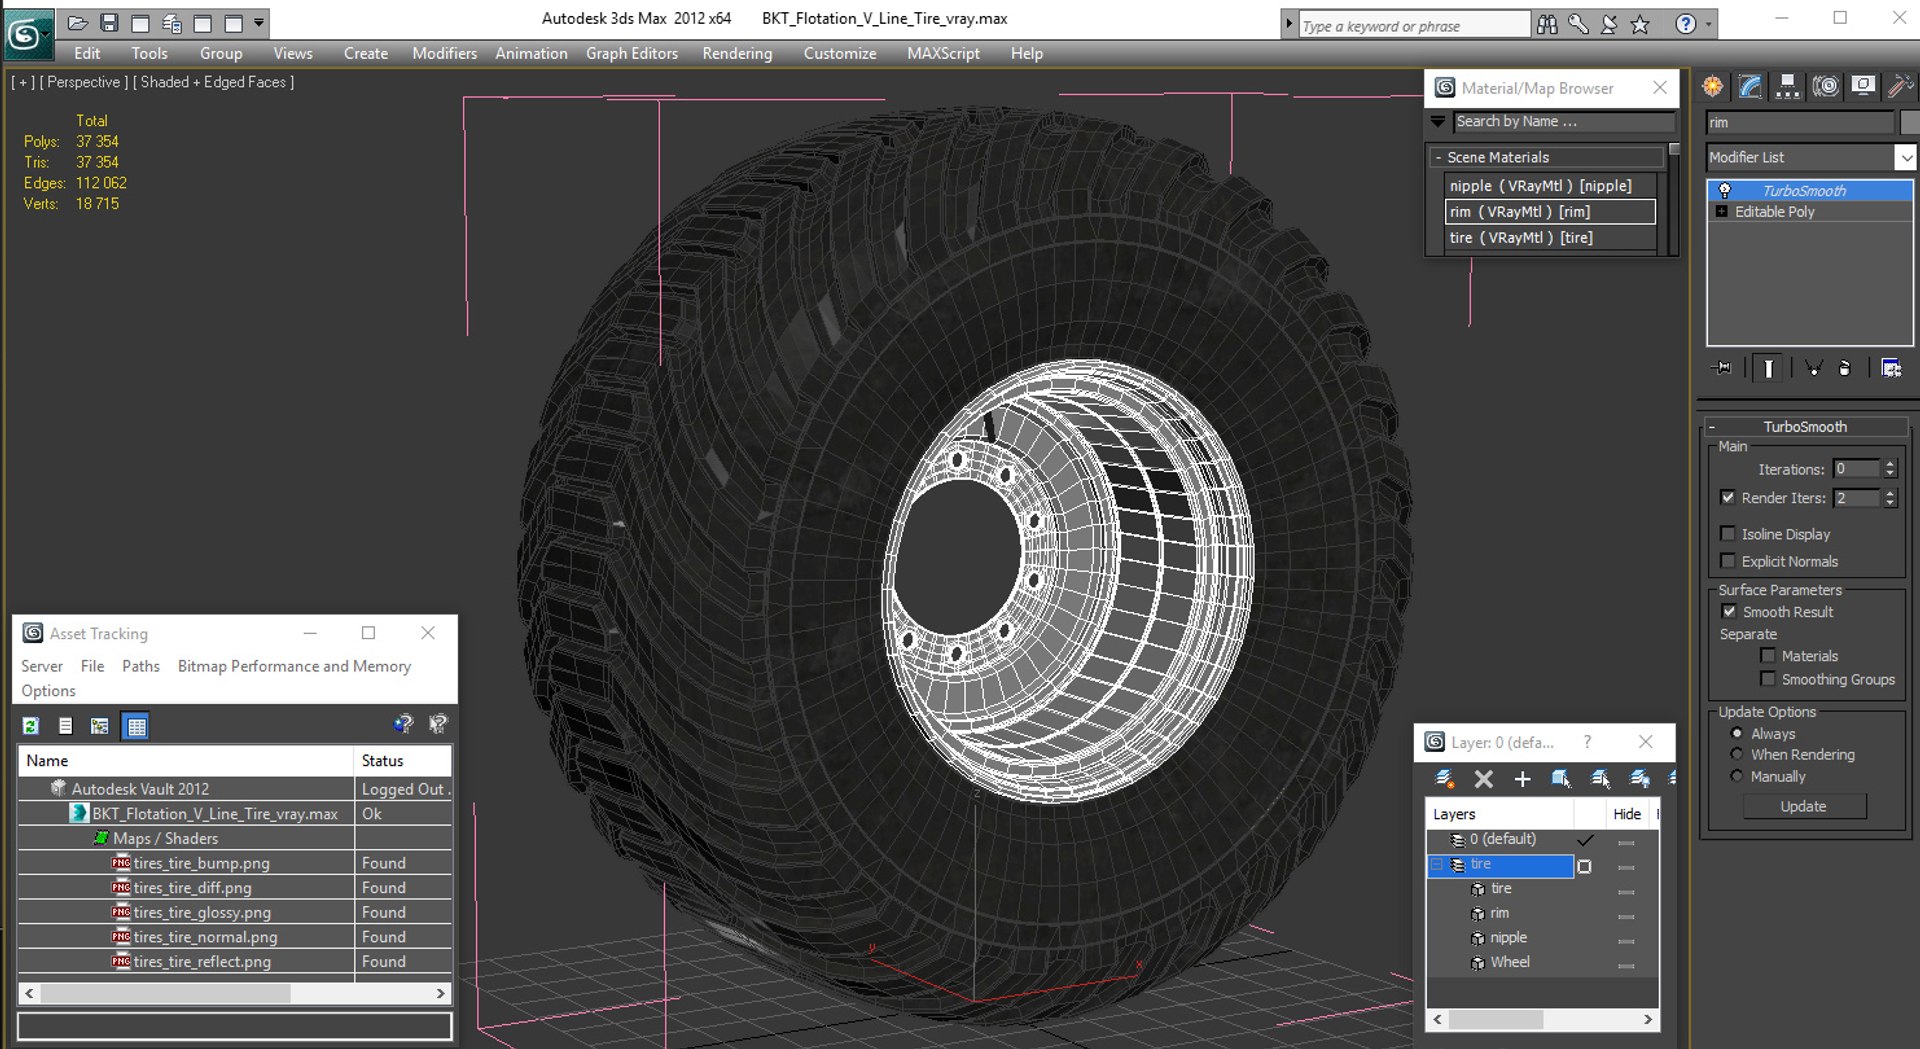
Task: Toggle Show End Result in modifier stack
Action: [1768, 368]
